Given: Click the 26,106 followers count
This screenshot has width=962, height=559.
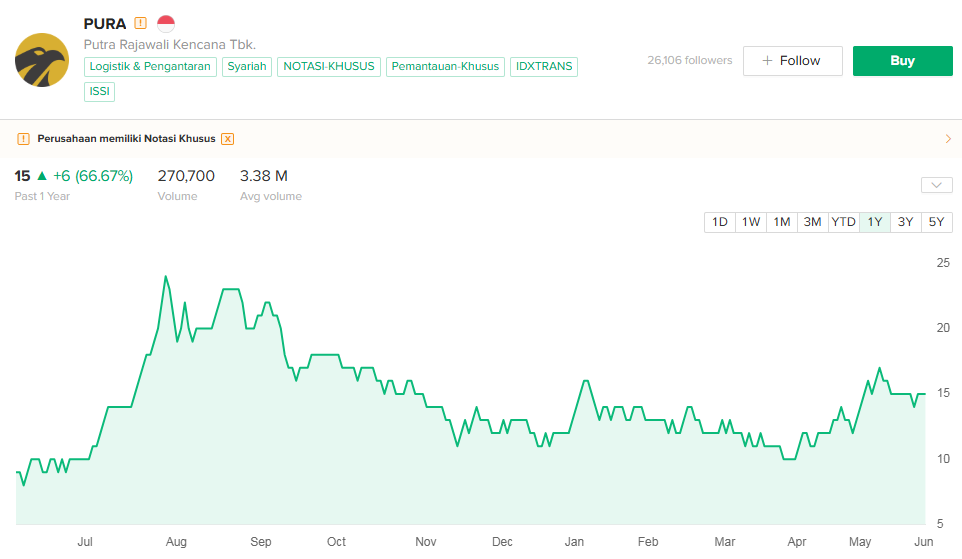Looking at the screenshot, I should [x=689, y=61].
